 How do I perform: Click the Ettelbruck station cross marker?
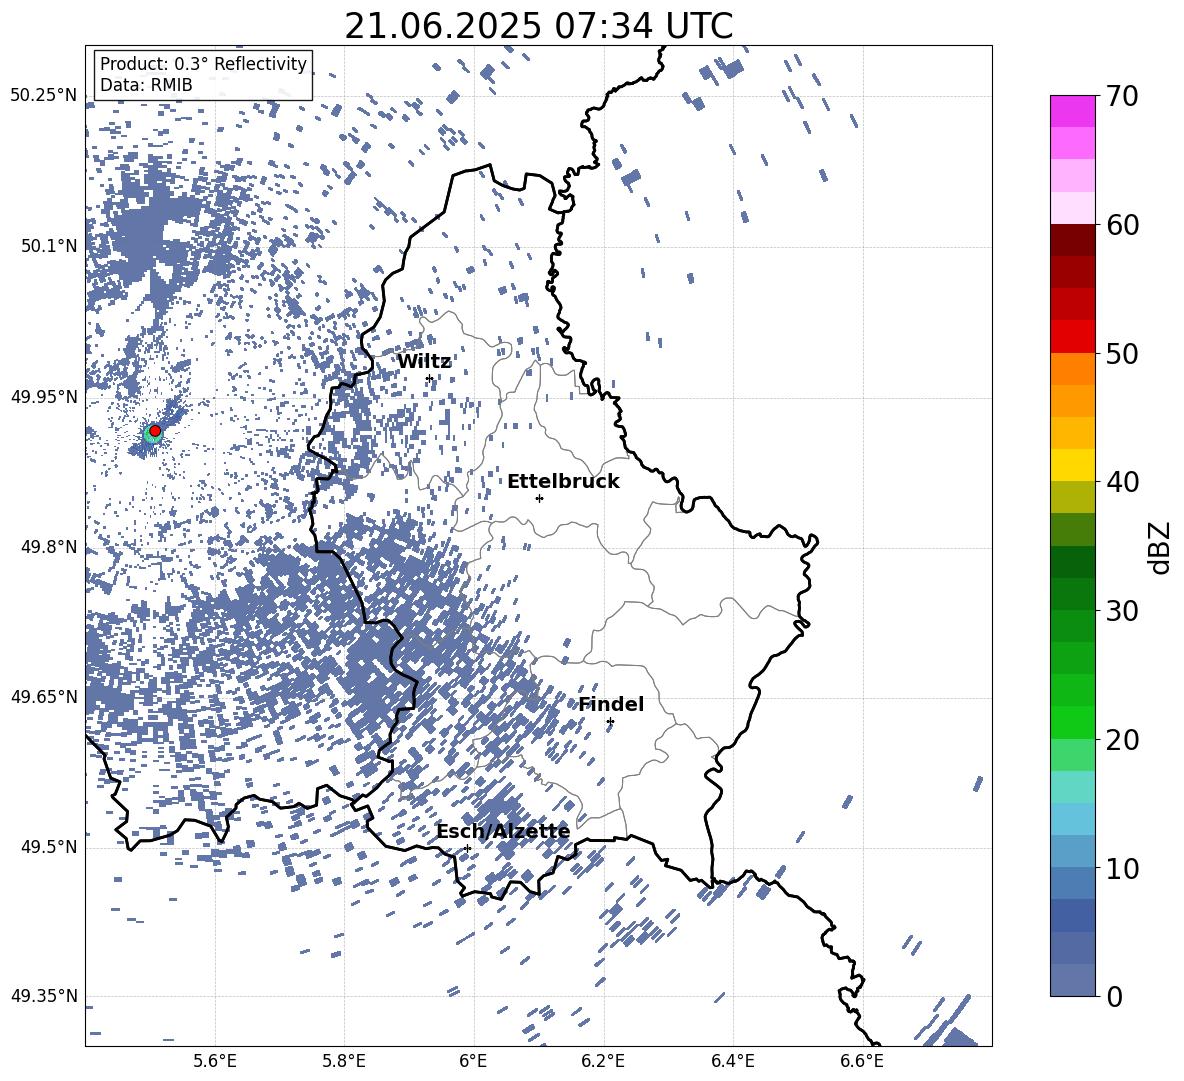point(539,498)
